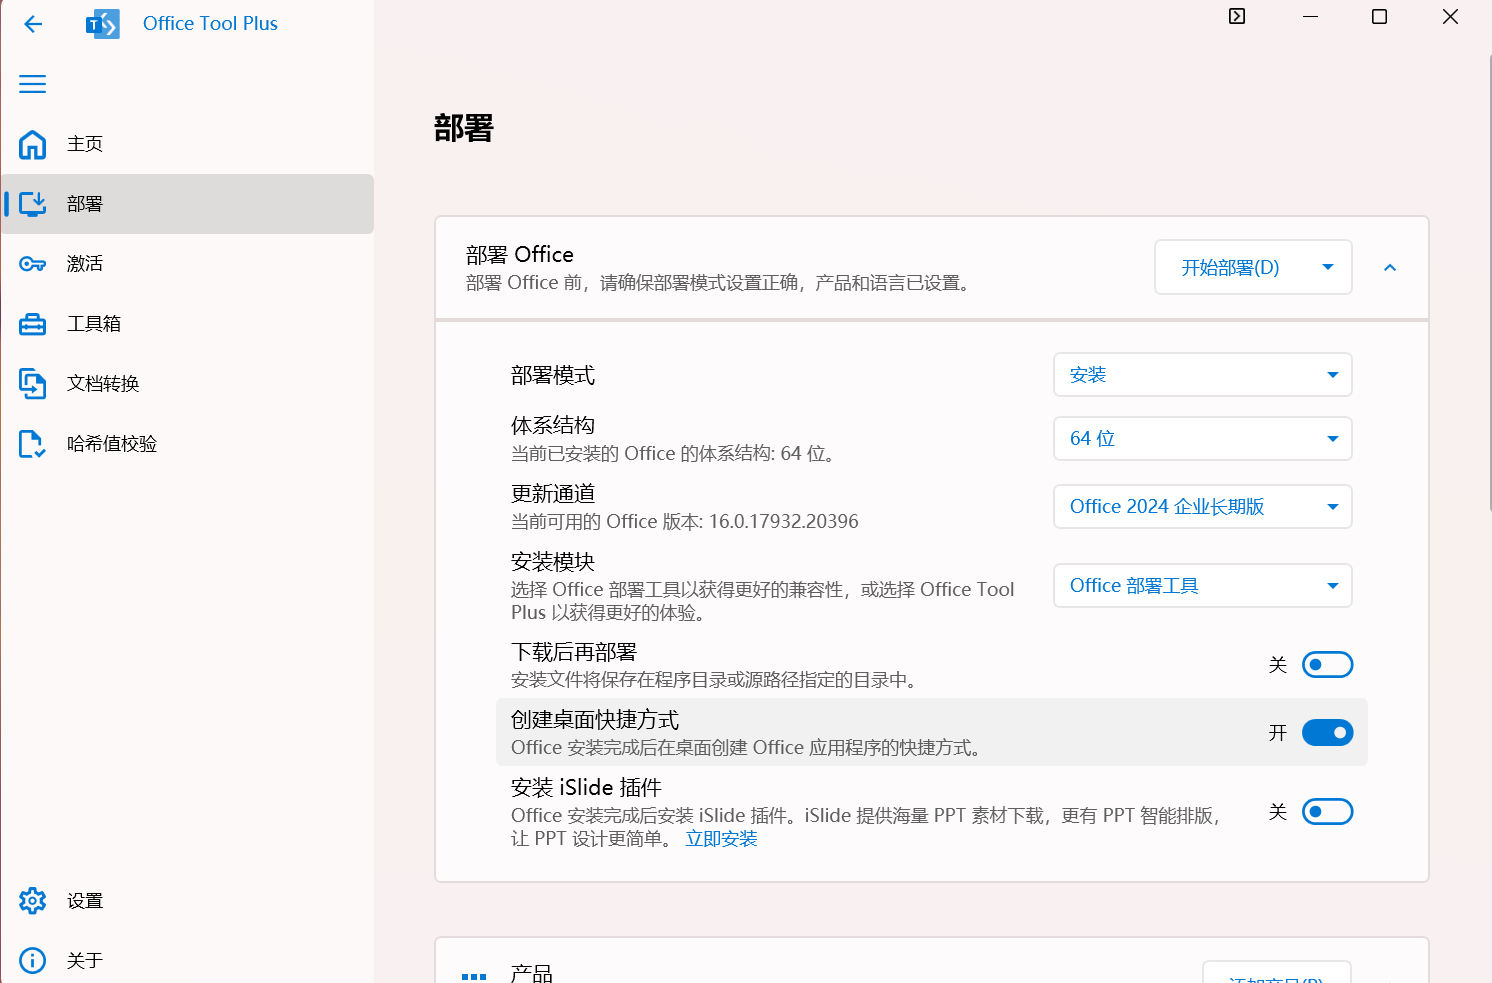1492x983 pixels.
Task: Click the toolbox icon for 工具箱
Action: [x=33, y=324]
